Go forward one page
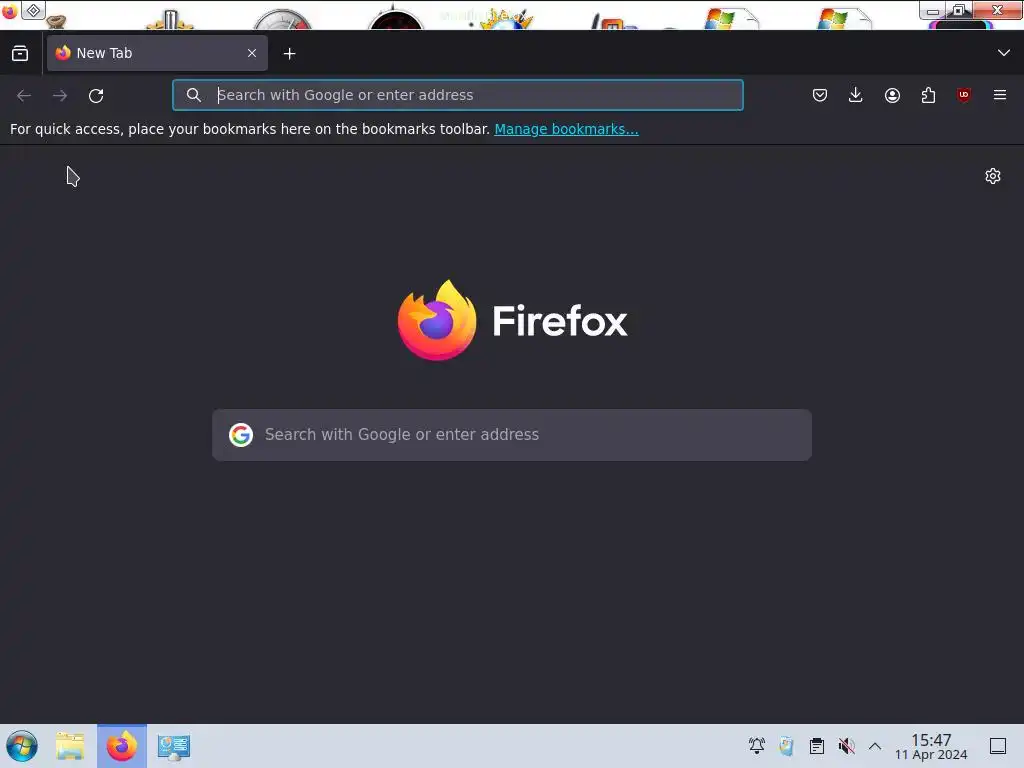 60,95
